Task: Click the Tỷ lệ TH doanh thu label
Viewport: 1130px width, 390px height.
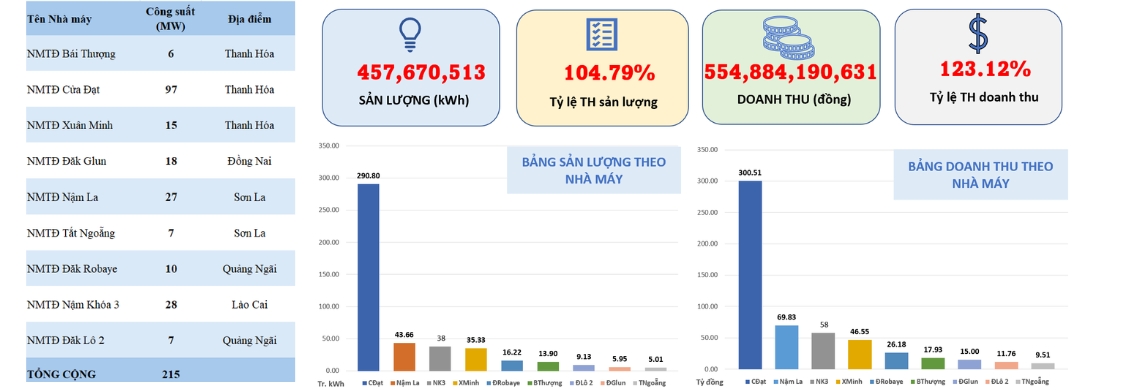Action: [x=983, y=97]
